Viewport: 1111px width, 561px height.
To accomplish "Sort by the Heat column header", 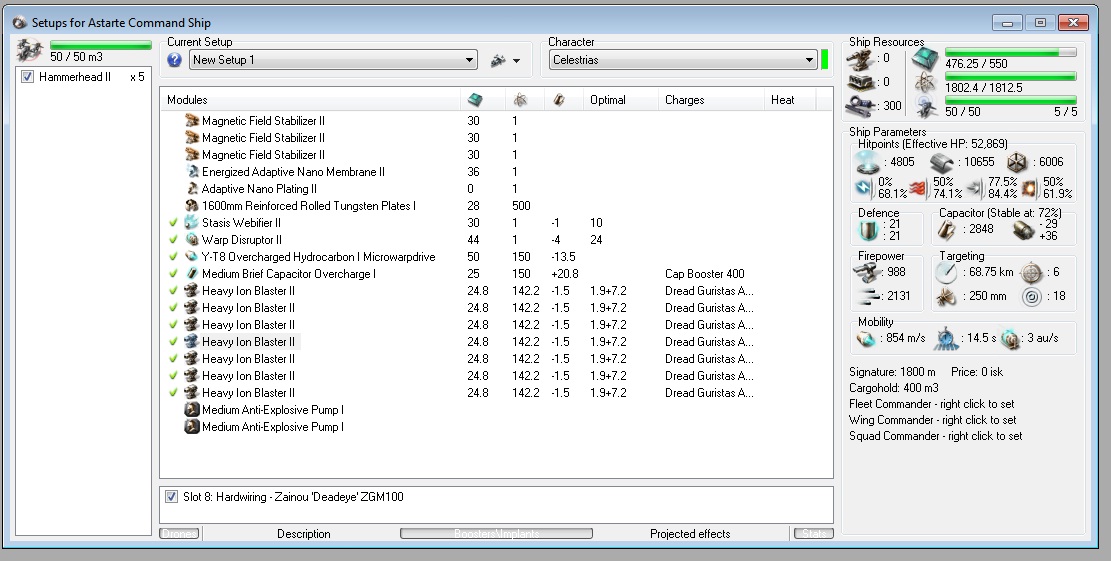I will (x=790, y=100).
